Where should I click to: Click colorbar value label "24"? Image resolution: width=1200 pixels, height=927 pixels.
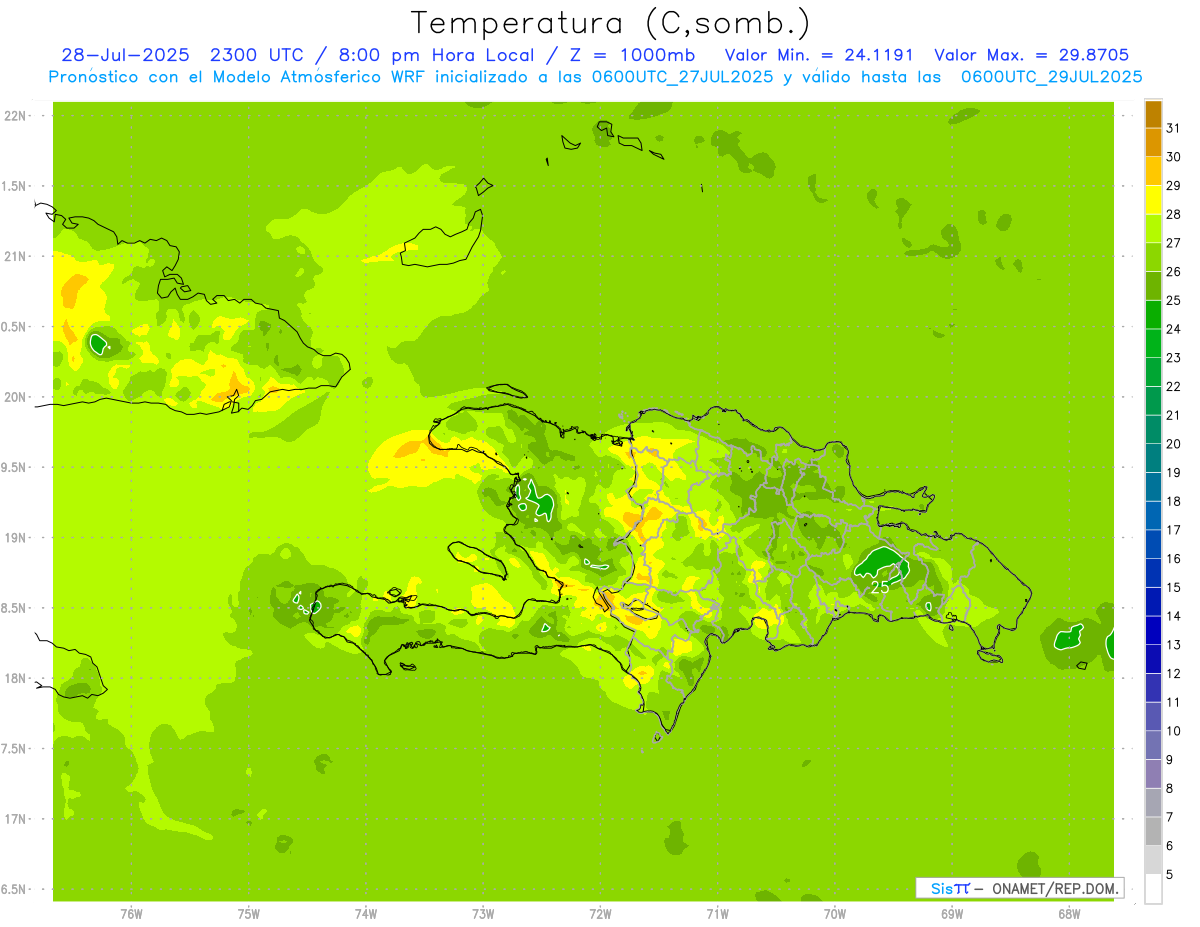[1174, 329]
